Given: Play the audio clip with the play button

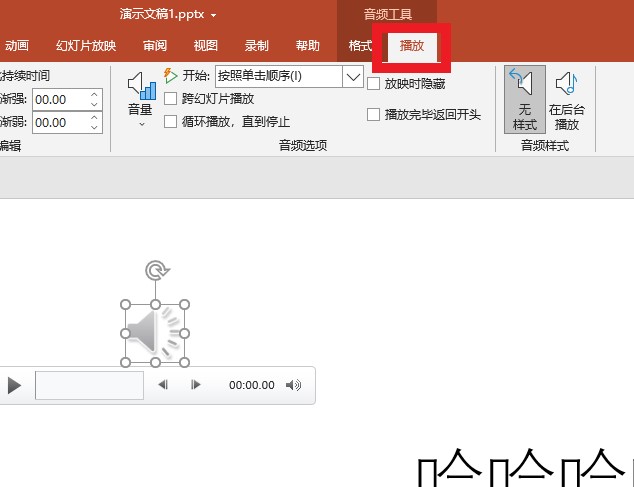Looking at the screenshot, I should point(14,385).
